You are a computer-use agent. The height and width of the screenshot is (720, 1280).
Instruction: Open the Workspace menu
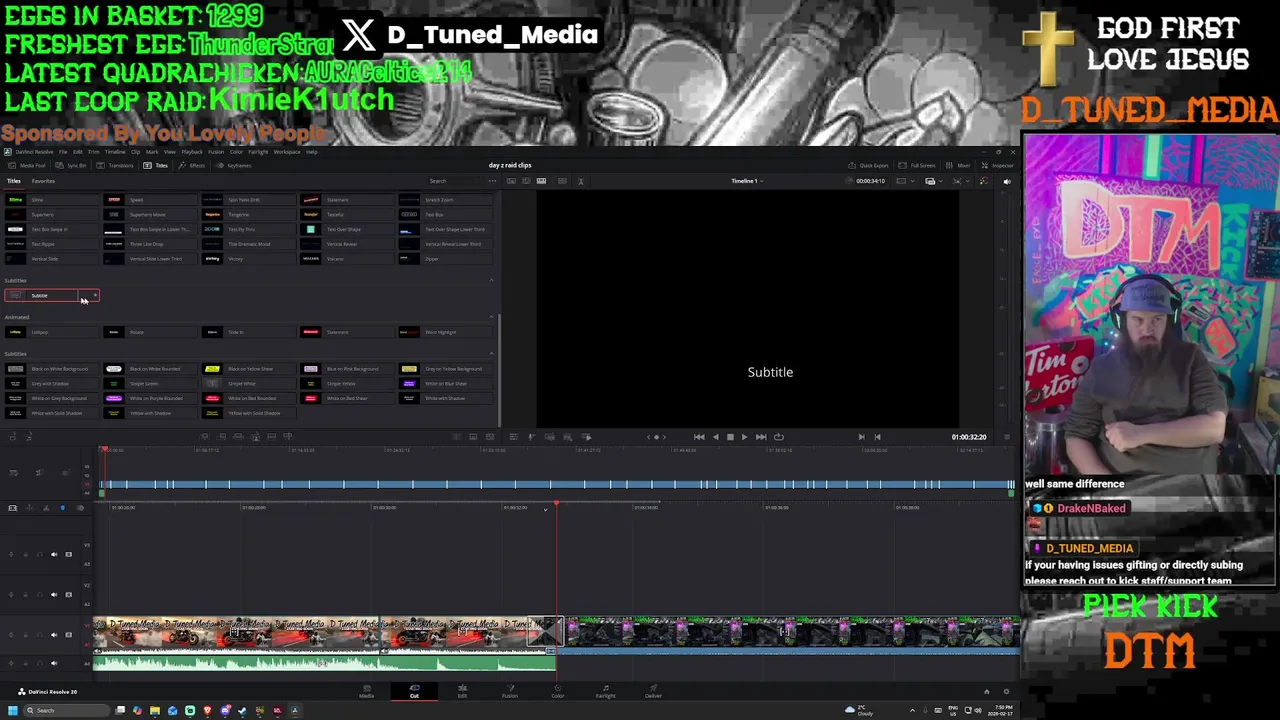[287, 152]
